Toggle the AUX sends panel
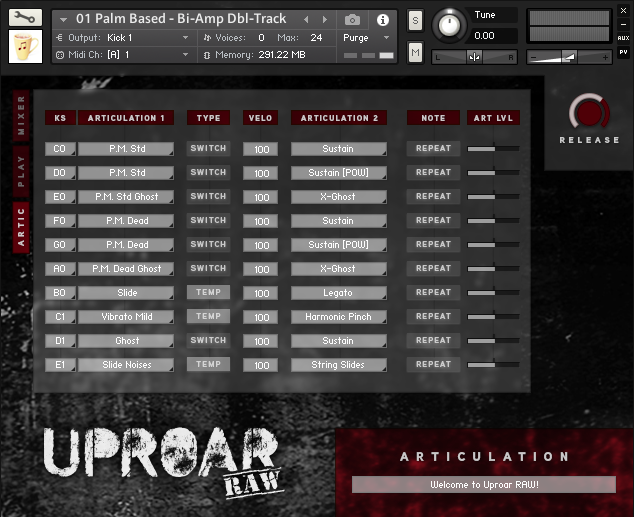634x517 pixels. click(x=623, y=38)
